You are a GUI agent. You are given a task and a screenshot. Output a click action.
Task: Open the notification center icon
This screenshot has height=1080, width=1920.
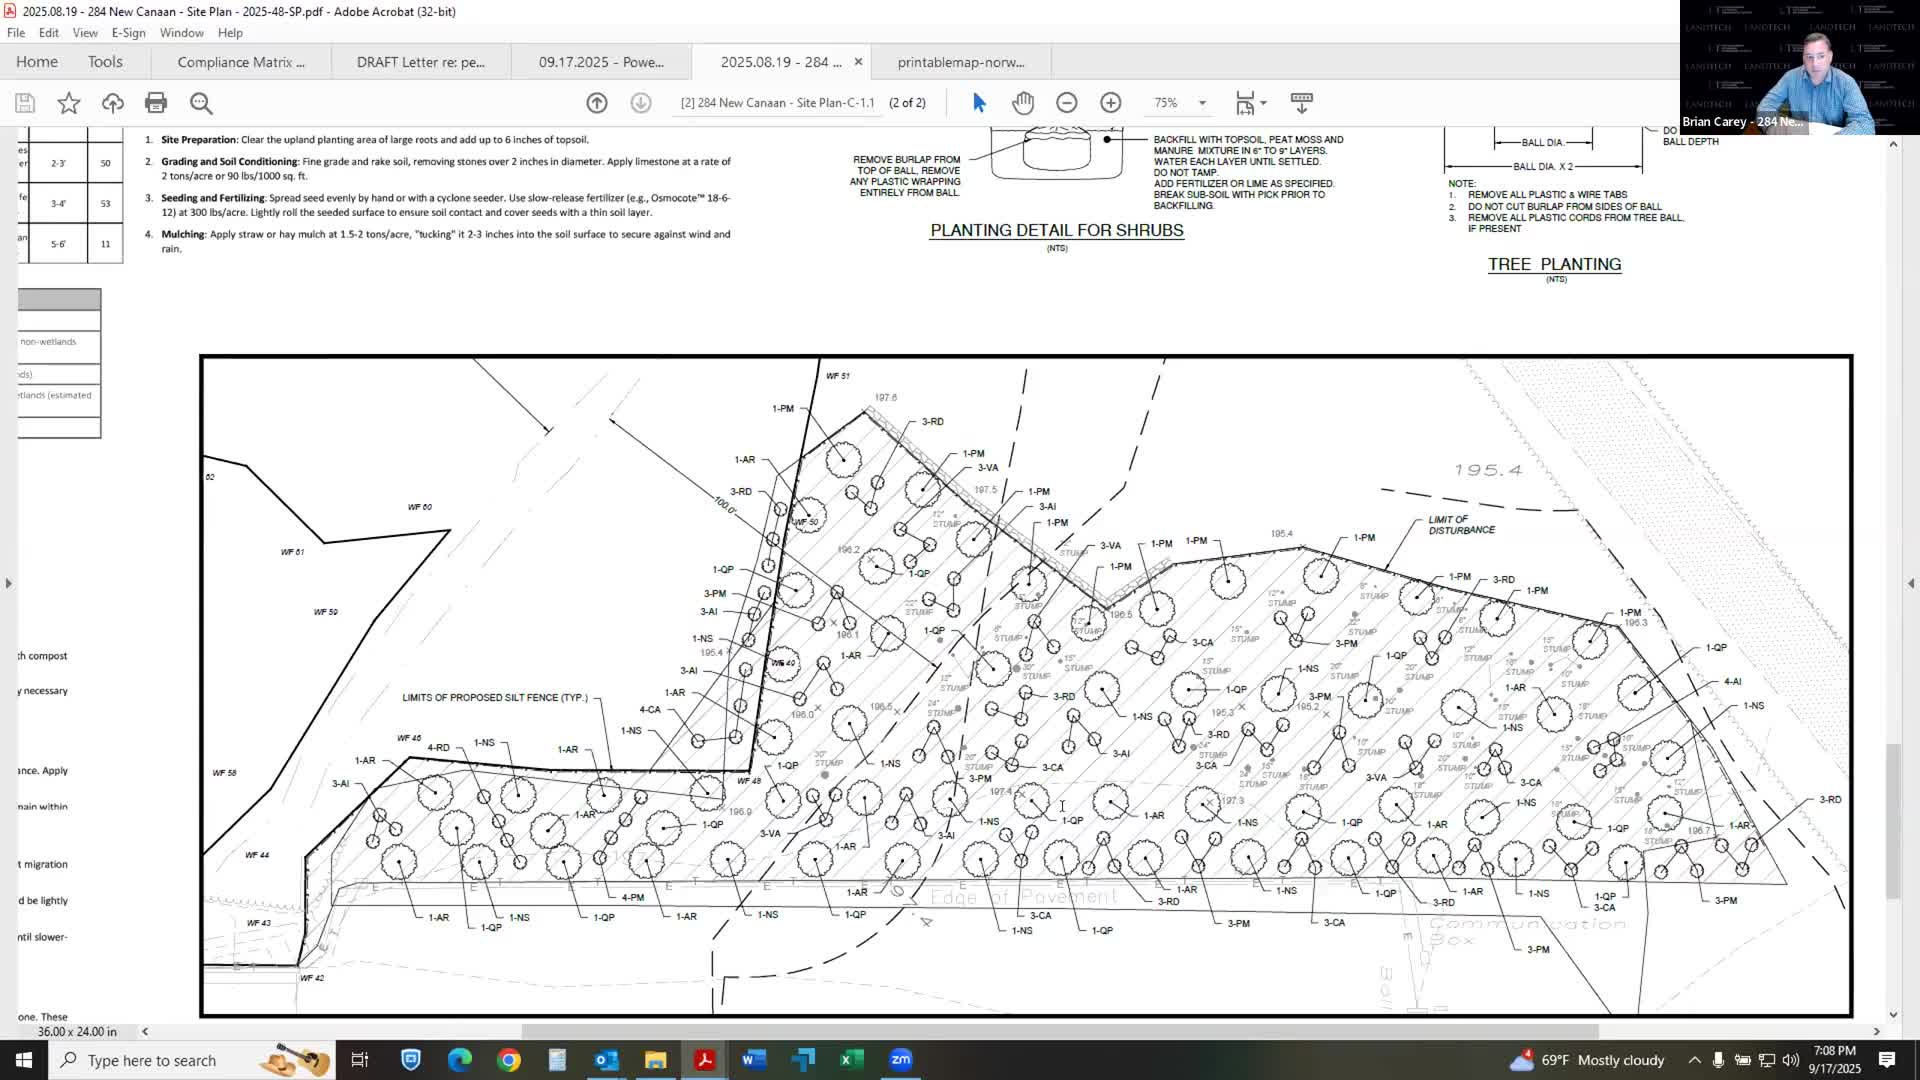click(1887, 1060)
